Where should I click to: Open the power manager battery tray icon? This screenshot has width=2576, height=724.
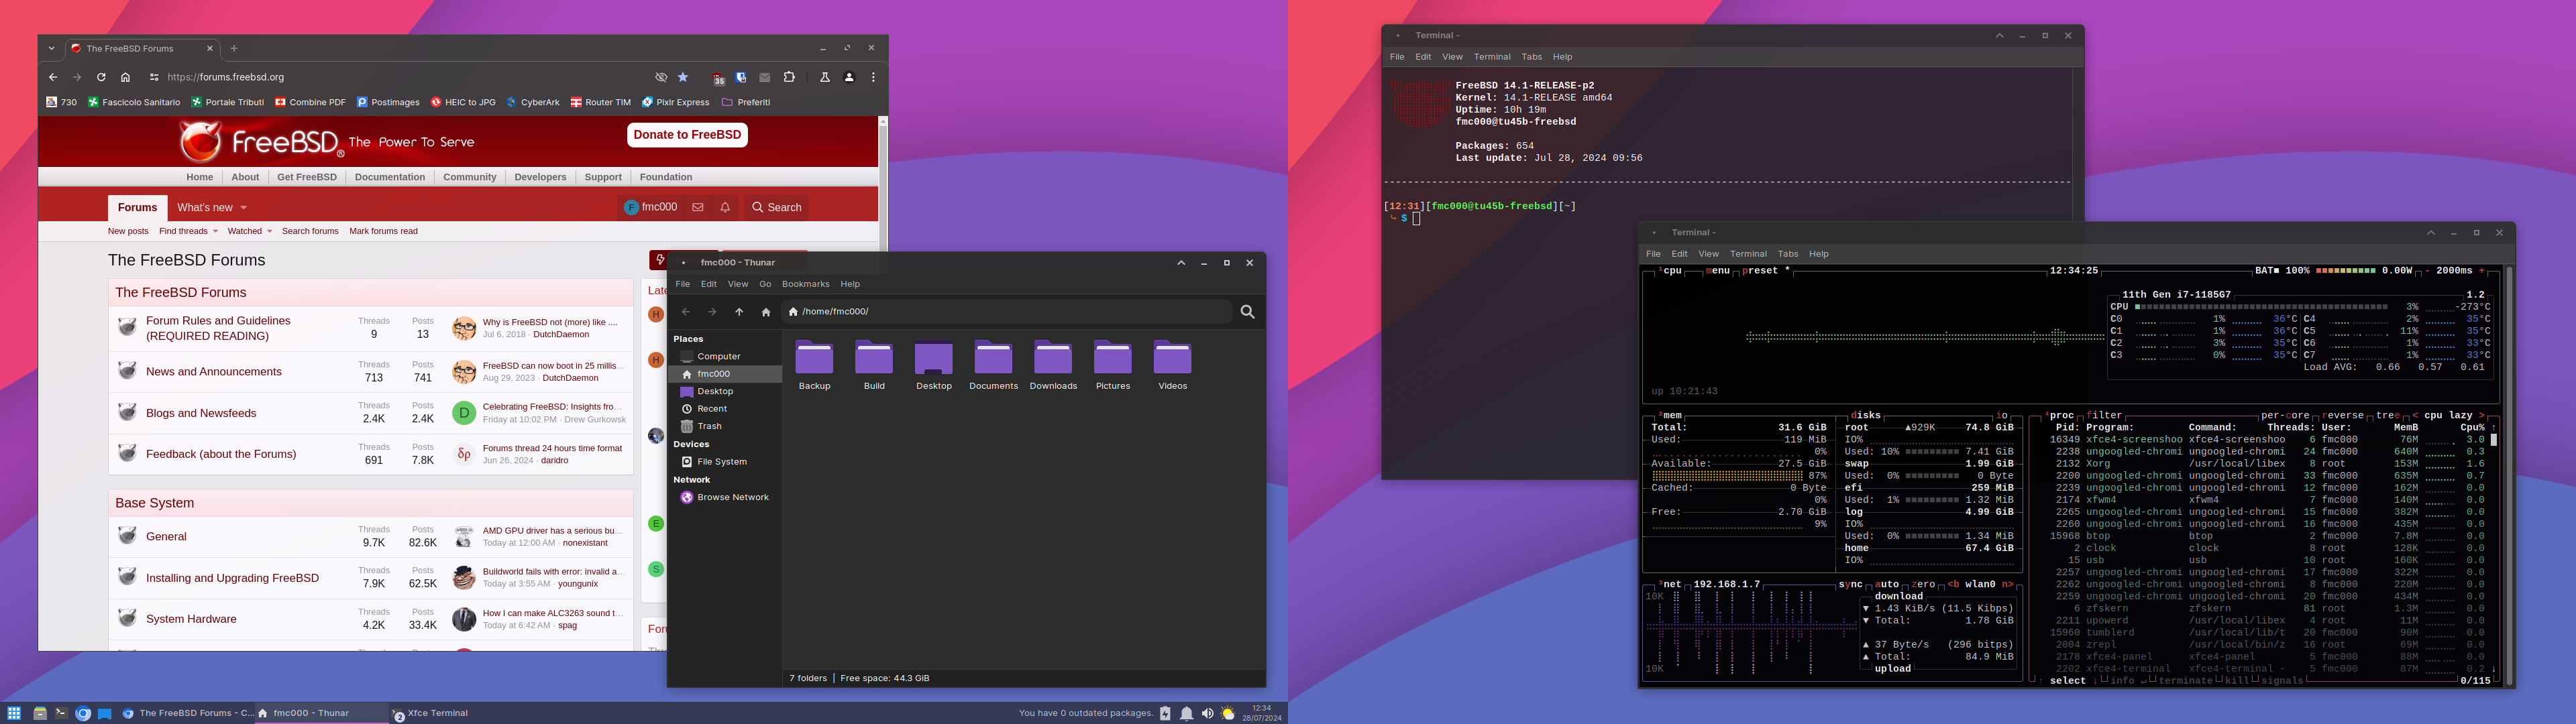[x=1165, y=713]
